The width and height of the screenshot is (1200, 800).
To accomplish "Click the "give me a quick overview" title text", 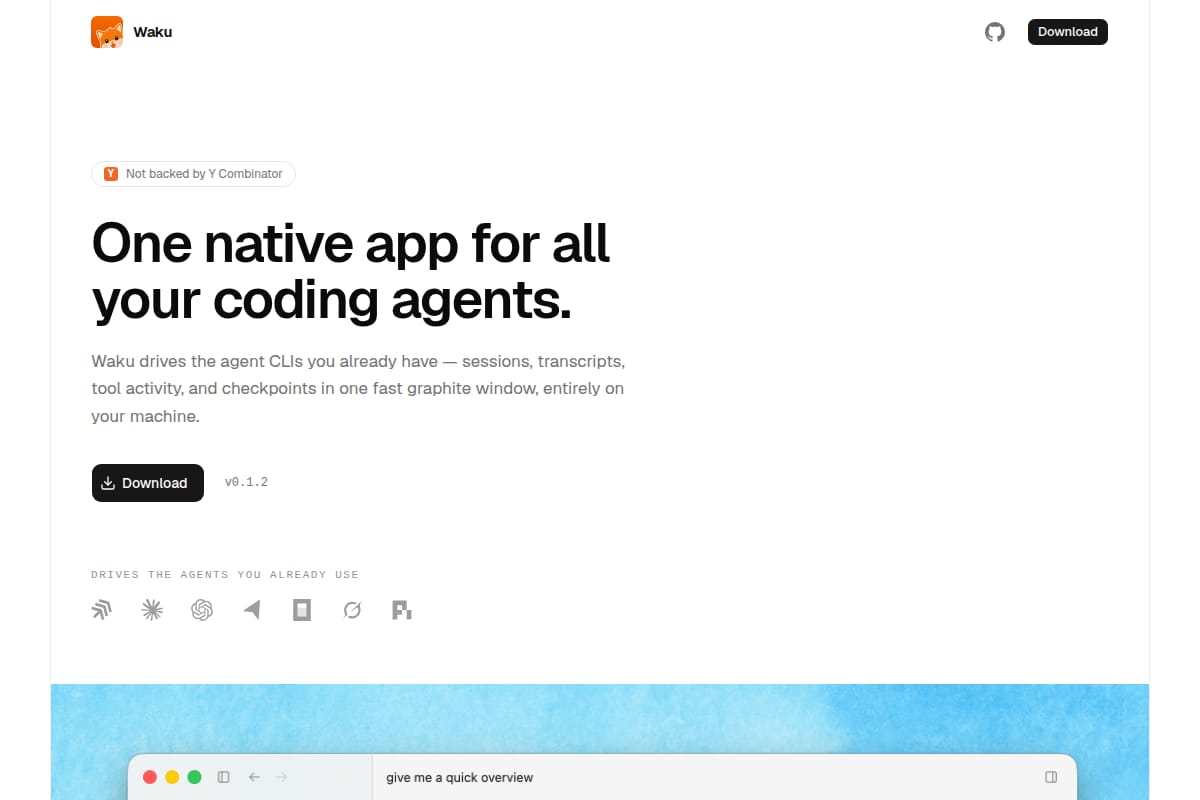I will [x=460, y=778].
